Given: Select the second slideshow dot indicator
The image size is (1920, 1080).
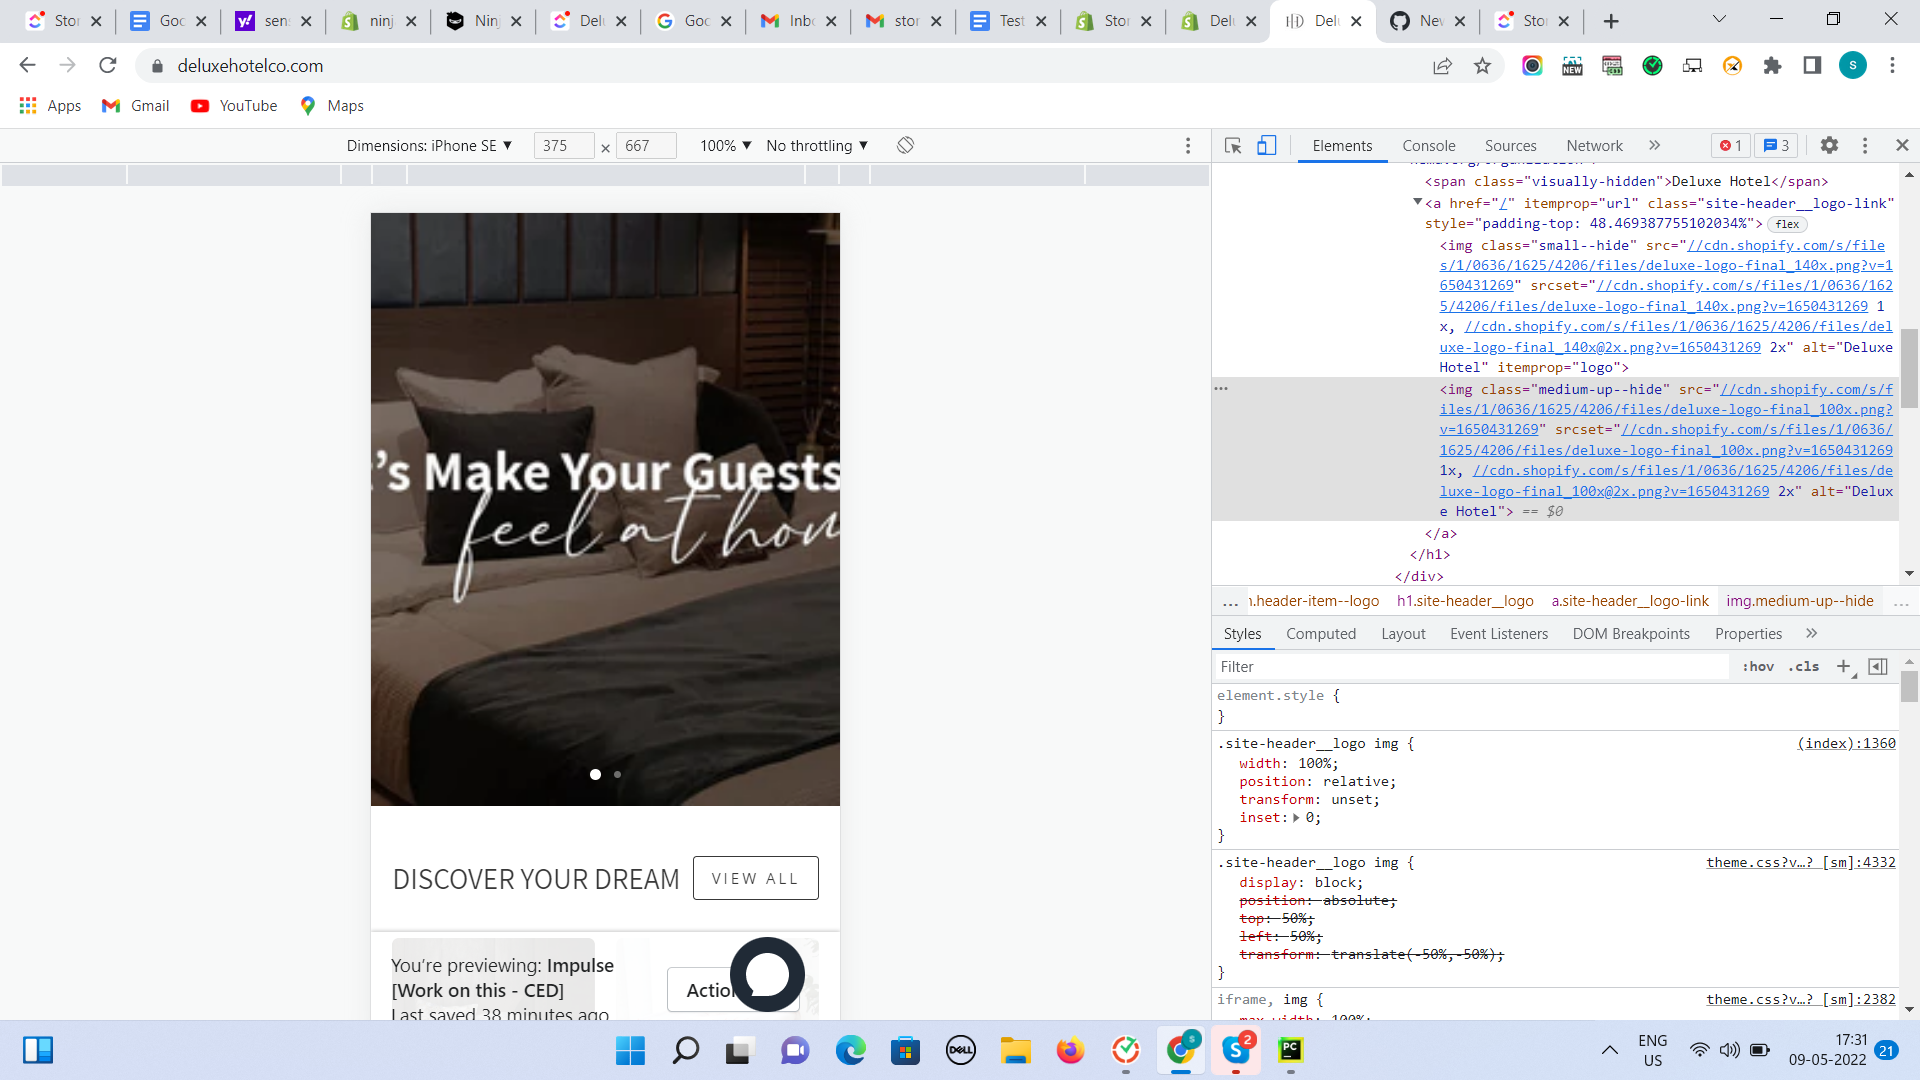Looking at the screenshot, I should point(617,774).
